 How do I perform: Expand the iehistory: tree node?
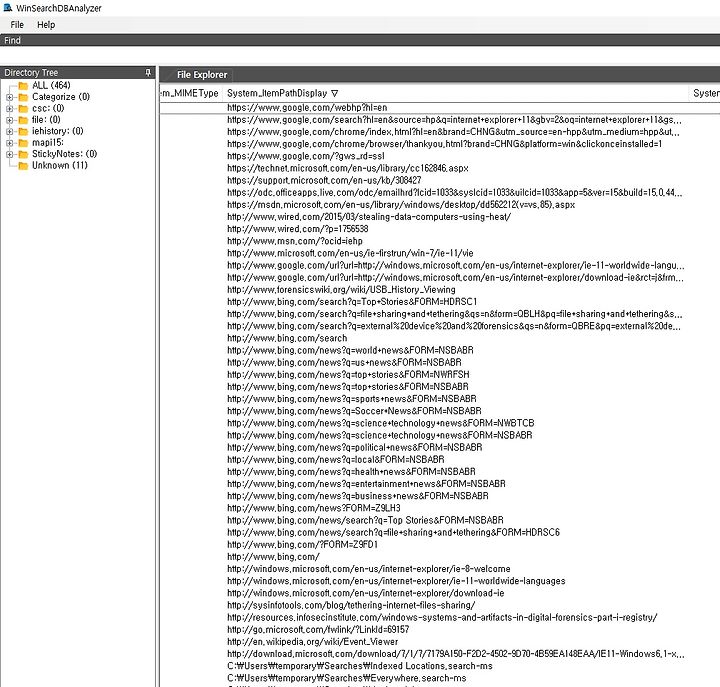9,132
